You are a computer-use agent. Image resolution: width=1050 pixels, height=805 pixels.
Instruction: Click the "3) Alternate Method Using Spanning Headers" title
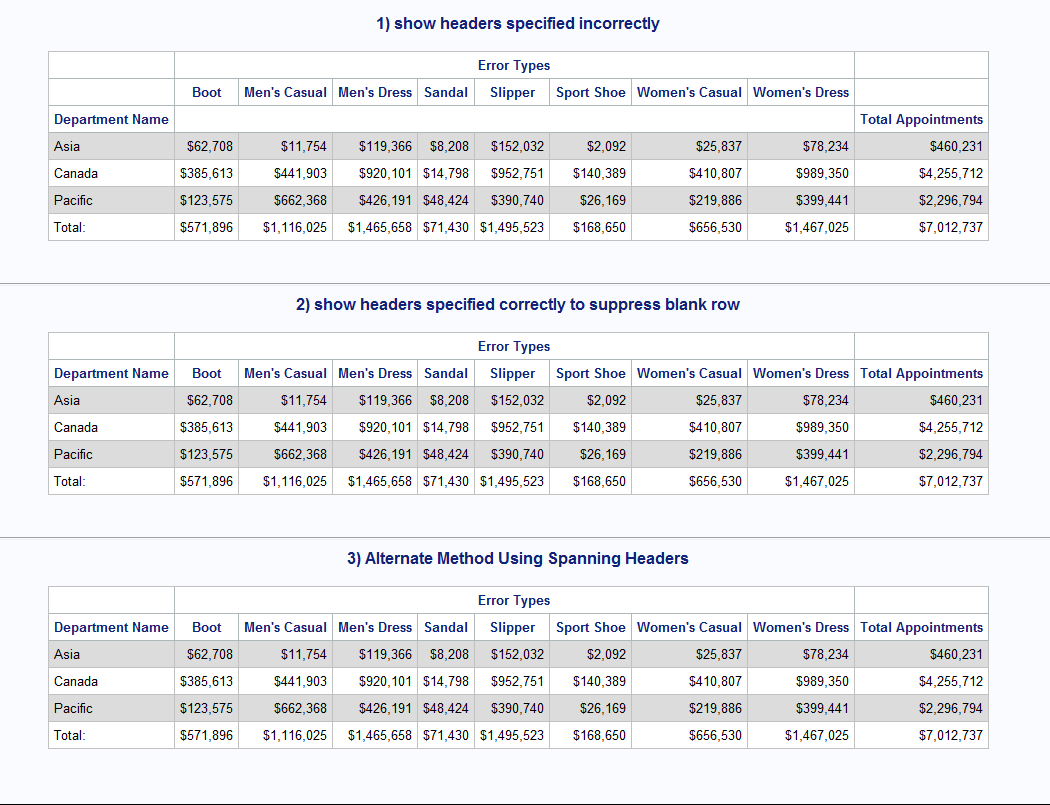click(517, 558)
